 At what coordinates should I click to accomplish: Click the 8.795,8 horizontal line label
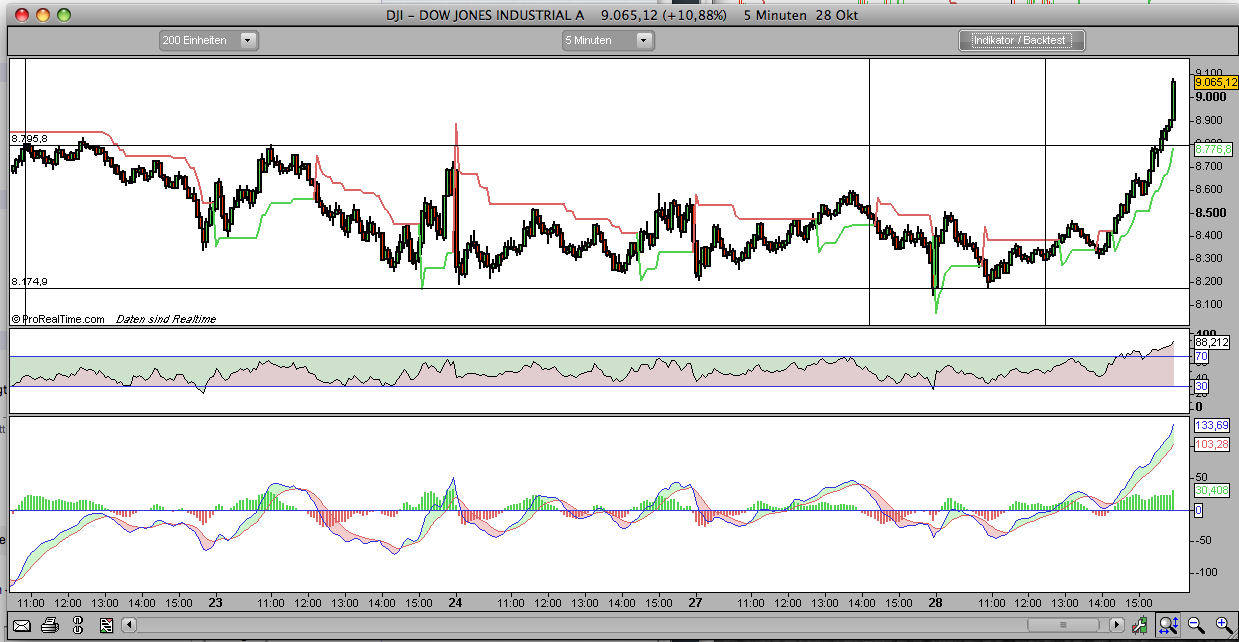pos(29,138)
